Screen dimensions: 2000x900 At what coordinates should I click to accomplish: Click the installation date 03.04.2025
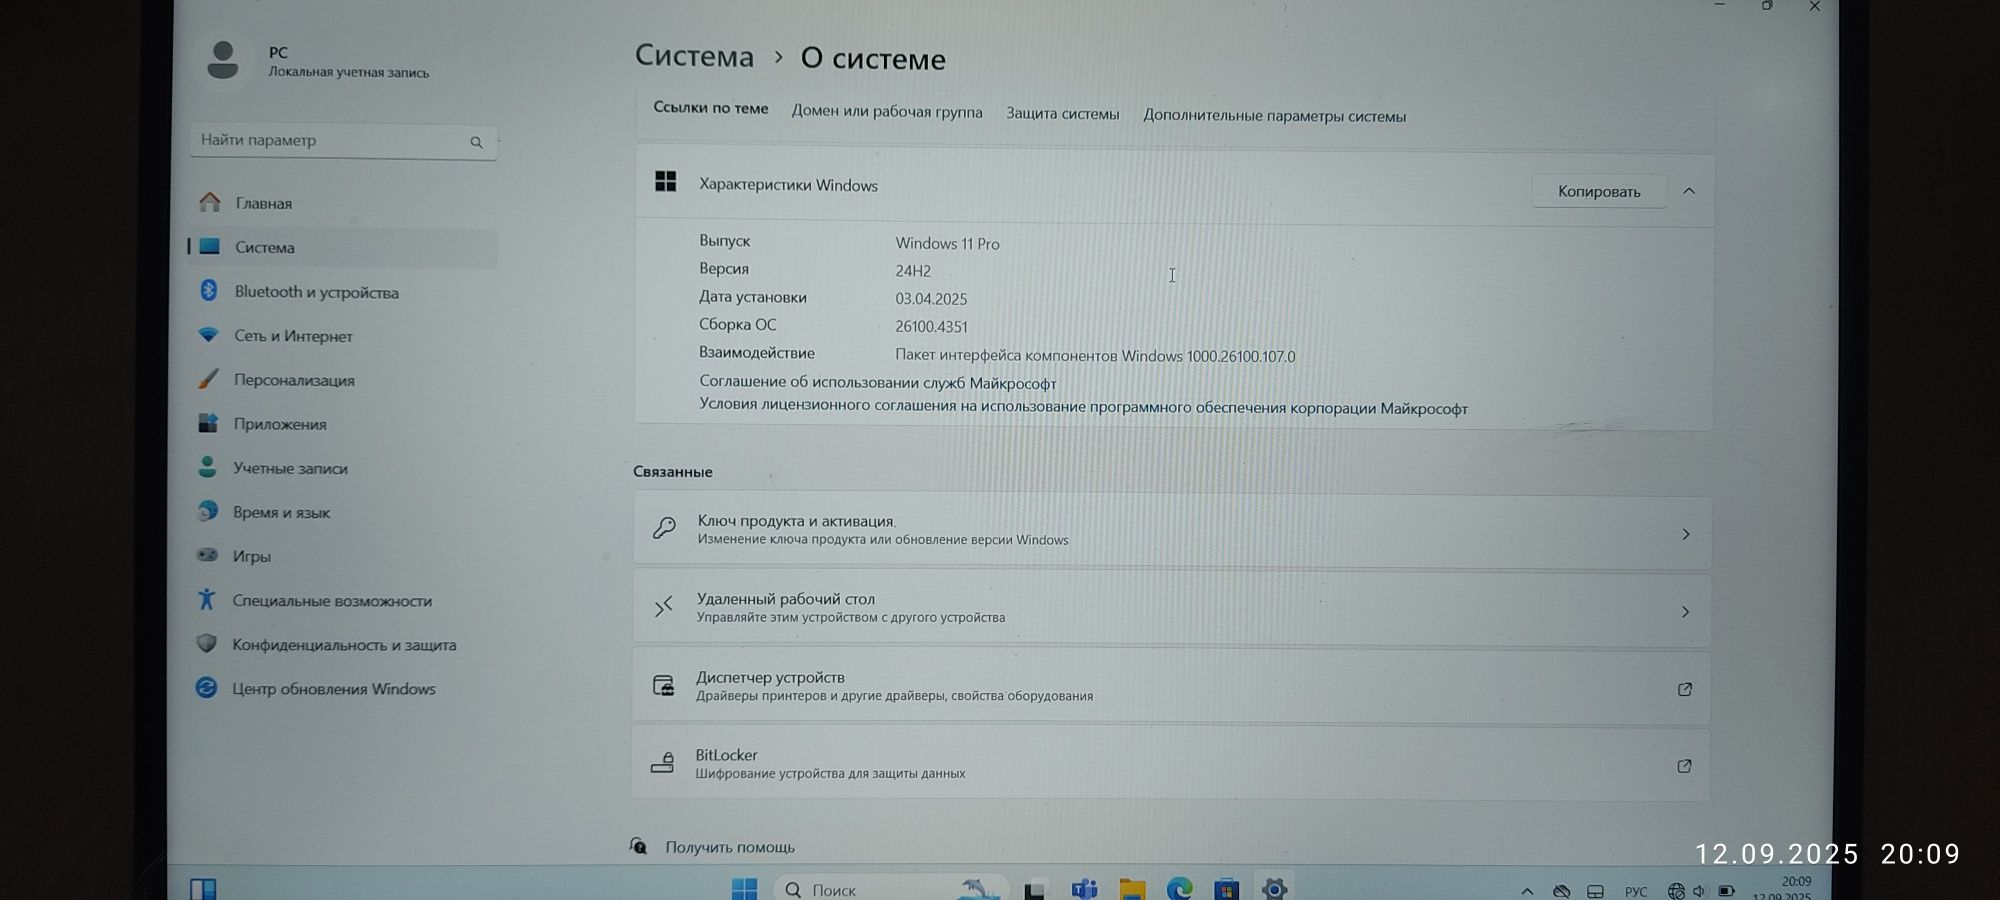pyautogui.click(x=931, y=299)
